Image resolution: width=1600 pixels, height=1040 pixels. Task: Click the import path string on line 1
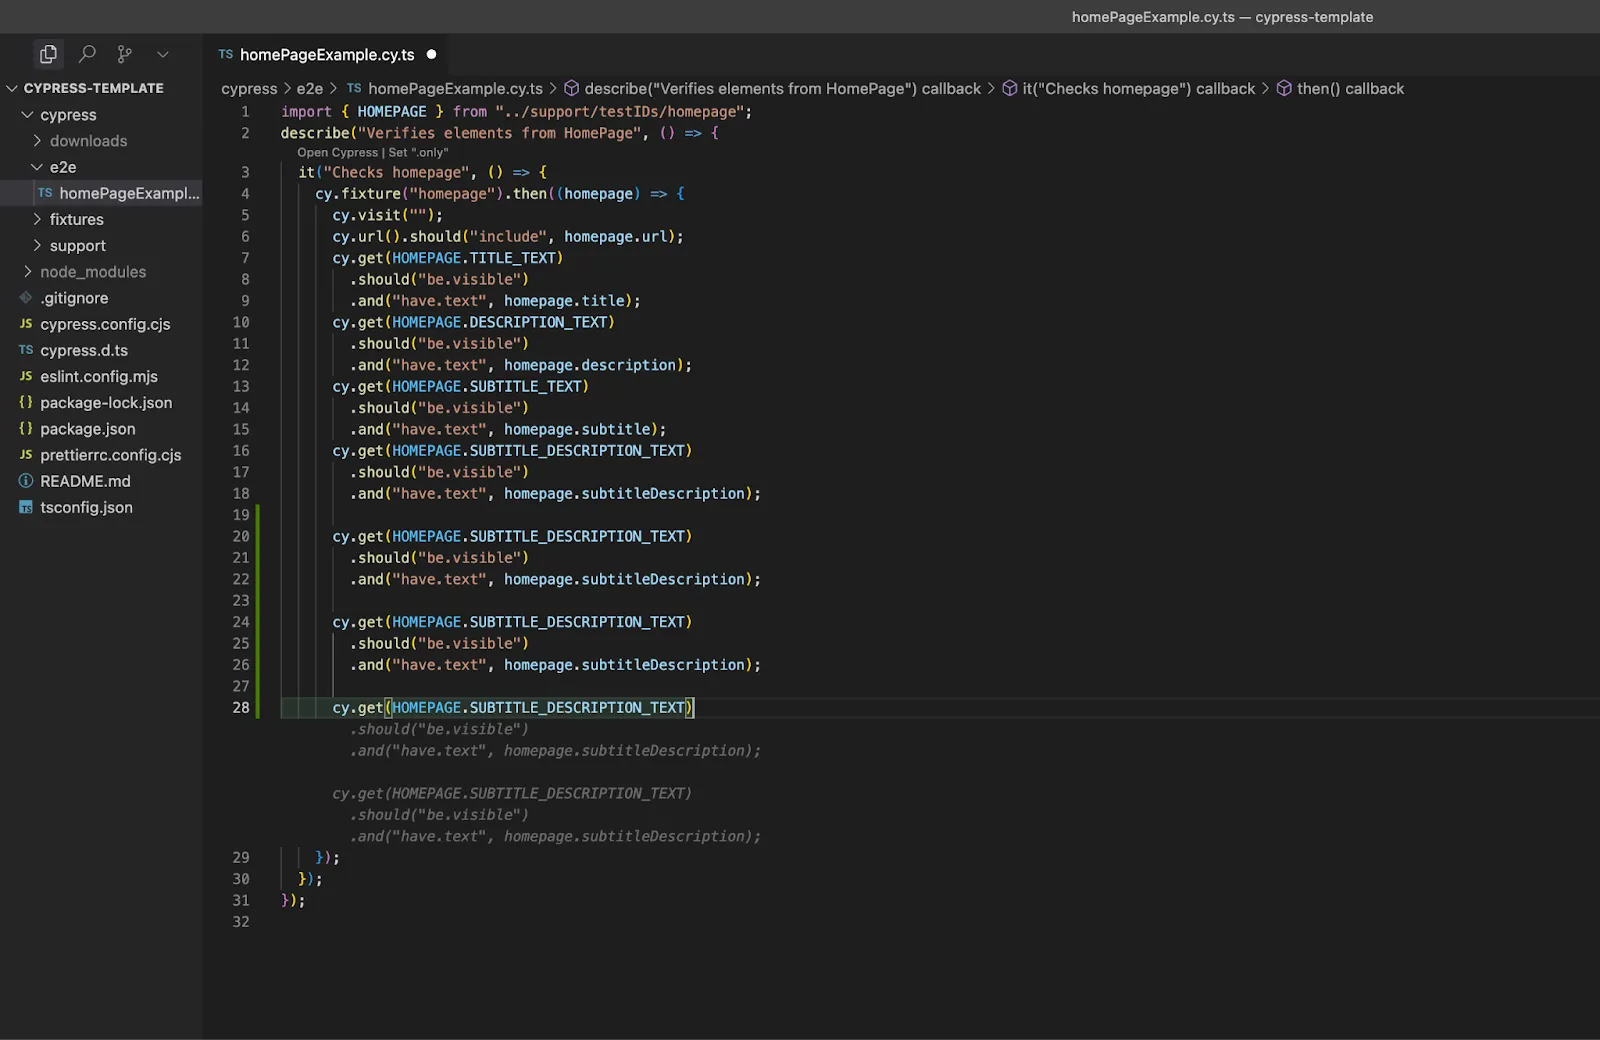click(x=619, y=112)
